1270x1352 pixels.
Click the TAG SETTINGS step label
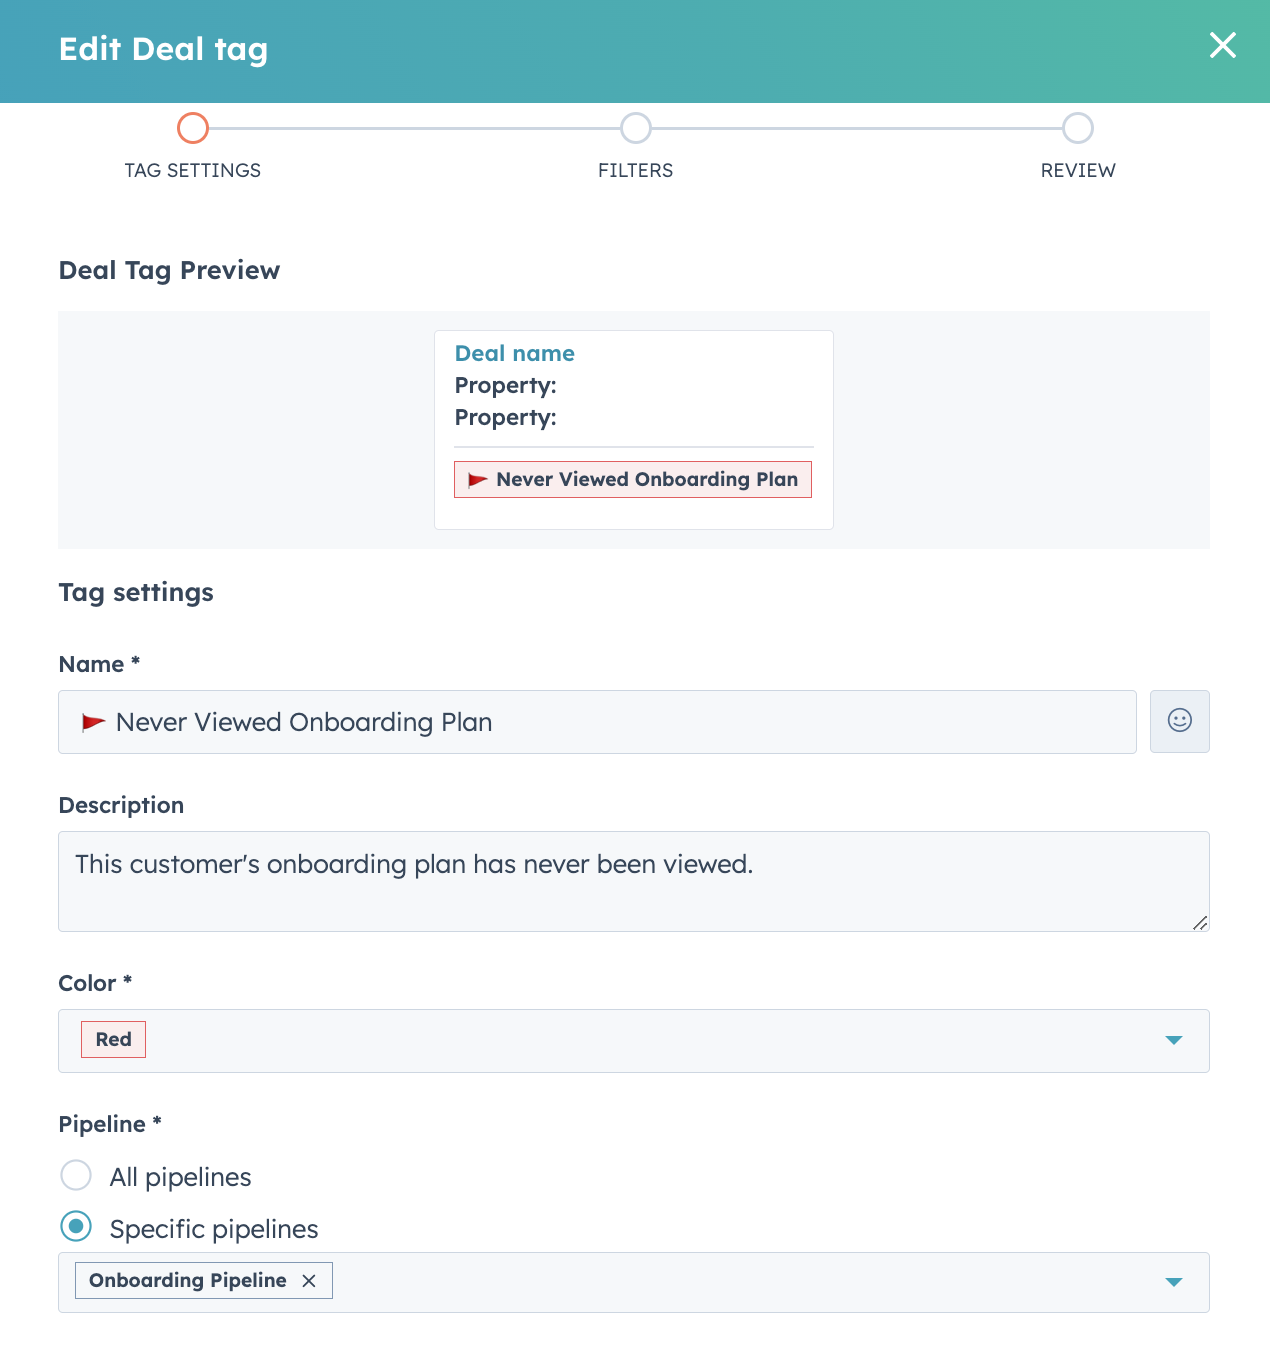pos(193,171)
